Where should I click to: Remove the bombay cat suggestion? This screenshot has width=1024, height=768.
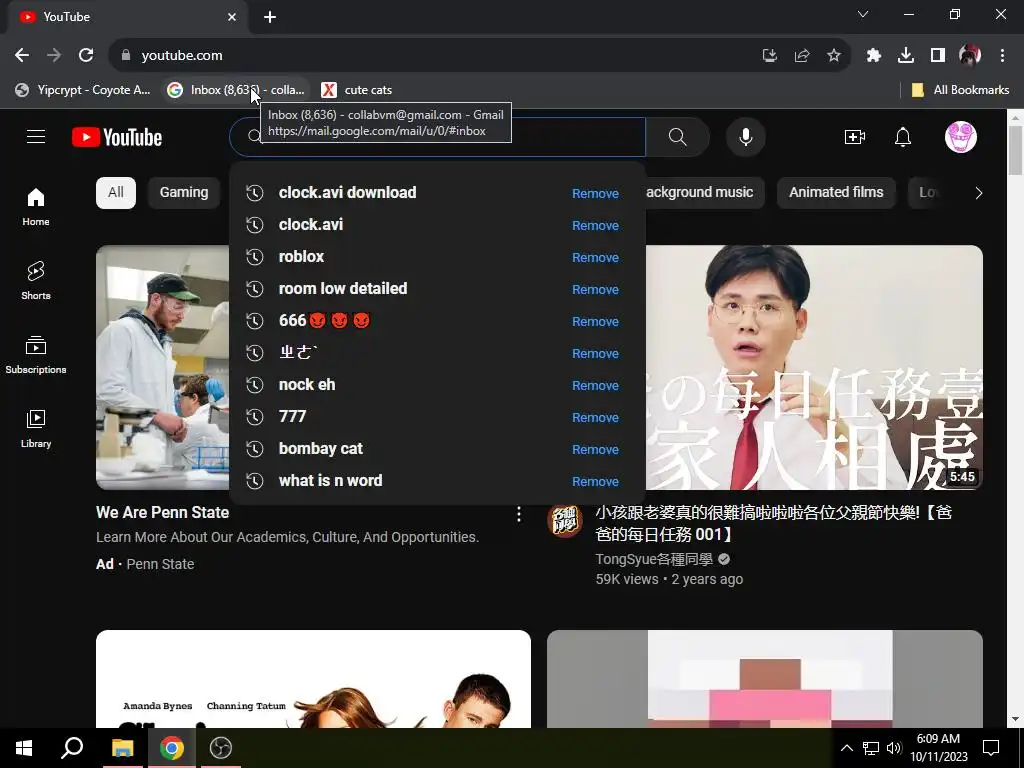pos(595,449)
